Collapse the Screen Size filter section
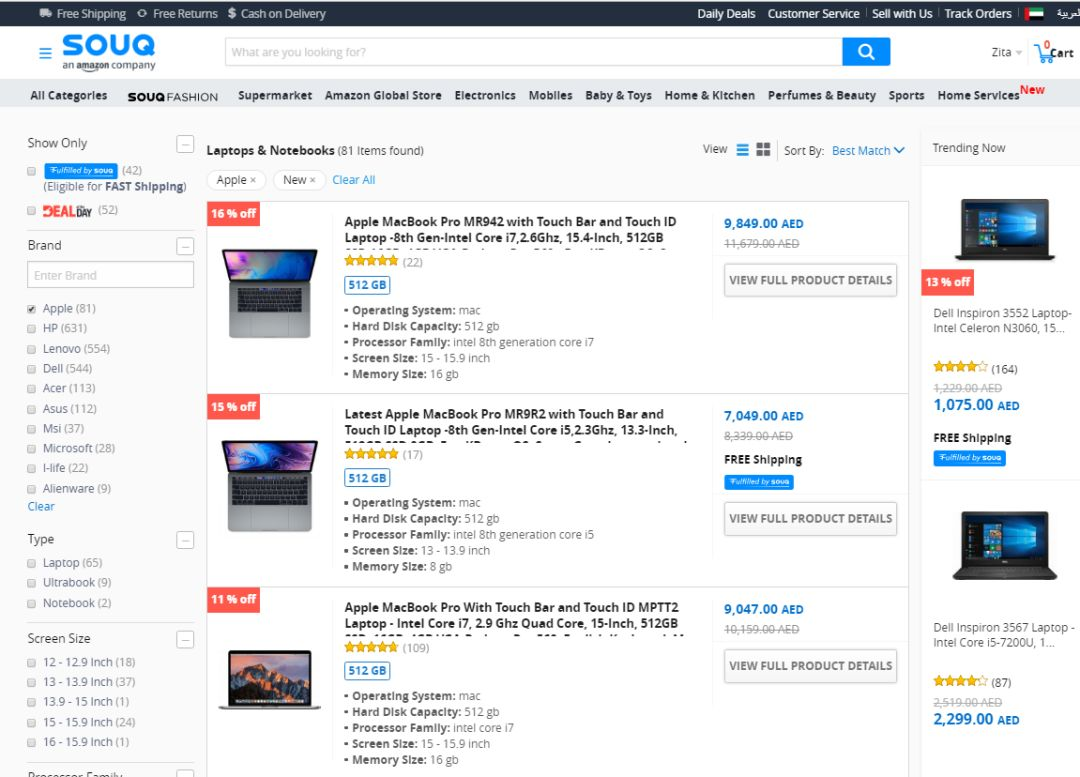Screen dimensions: 1080x777 pos(185,639)
